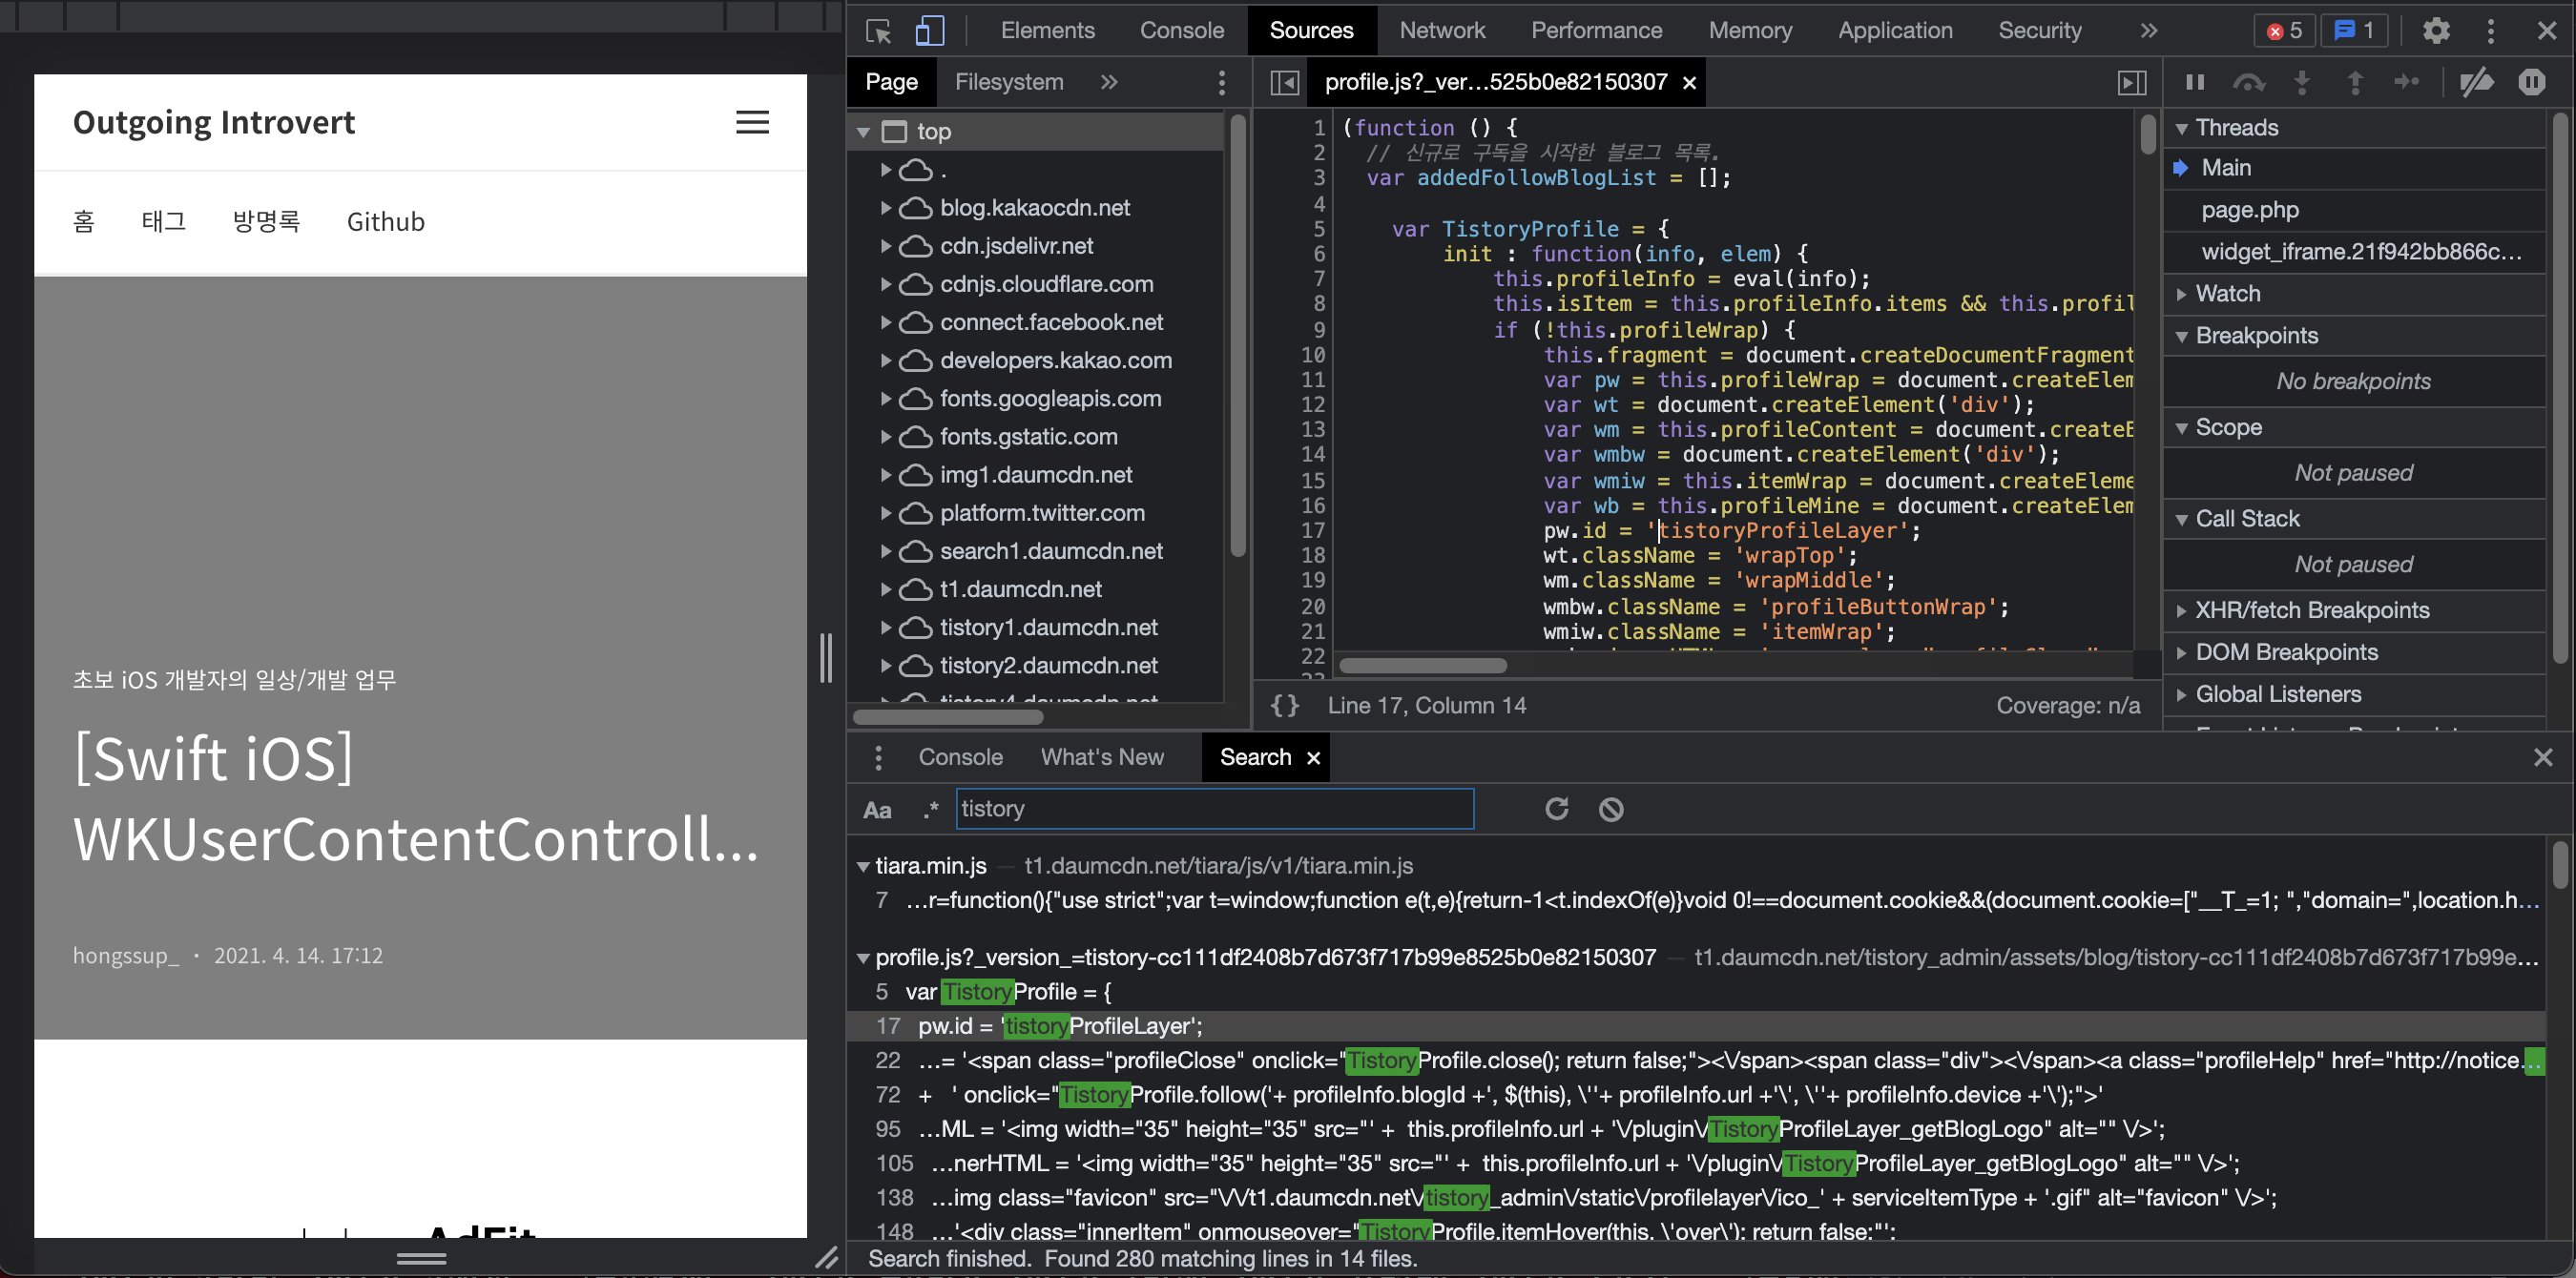Click the pause script execution button
Screen dimensions: 2576x1278
tap(2195, 82)
